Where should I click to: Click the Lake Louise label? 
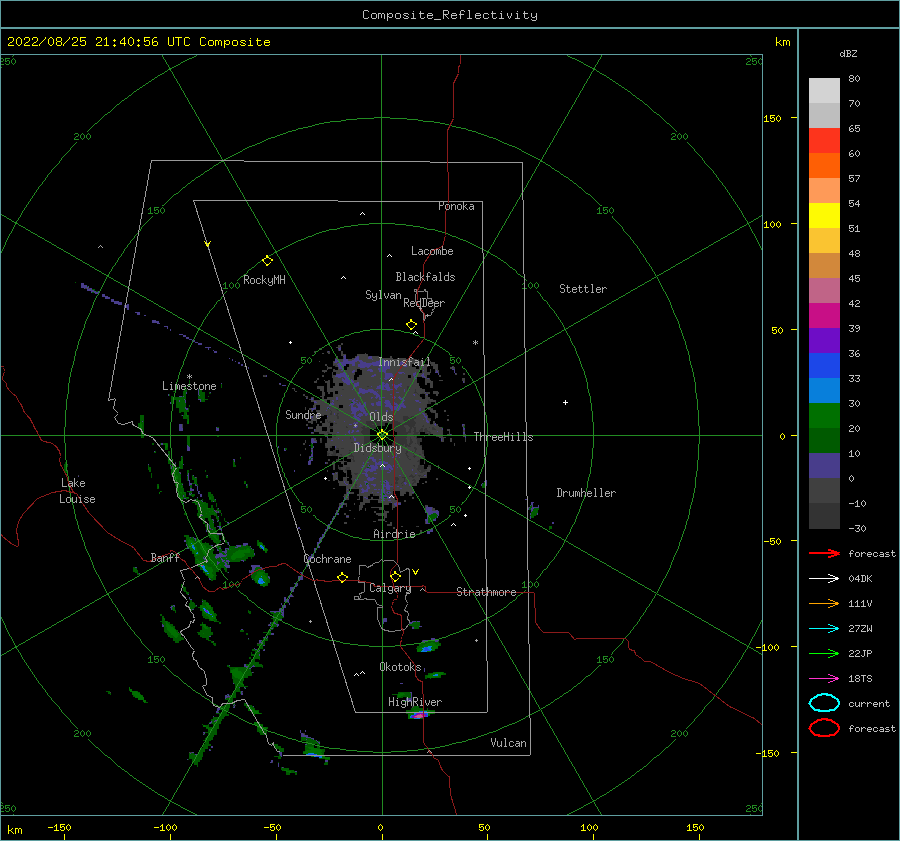coord(77,491)
